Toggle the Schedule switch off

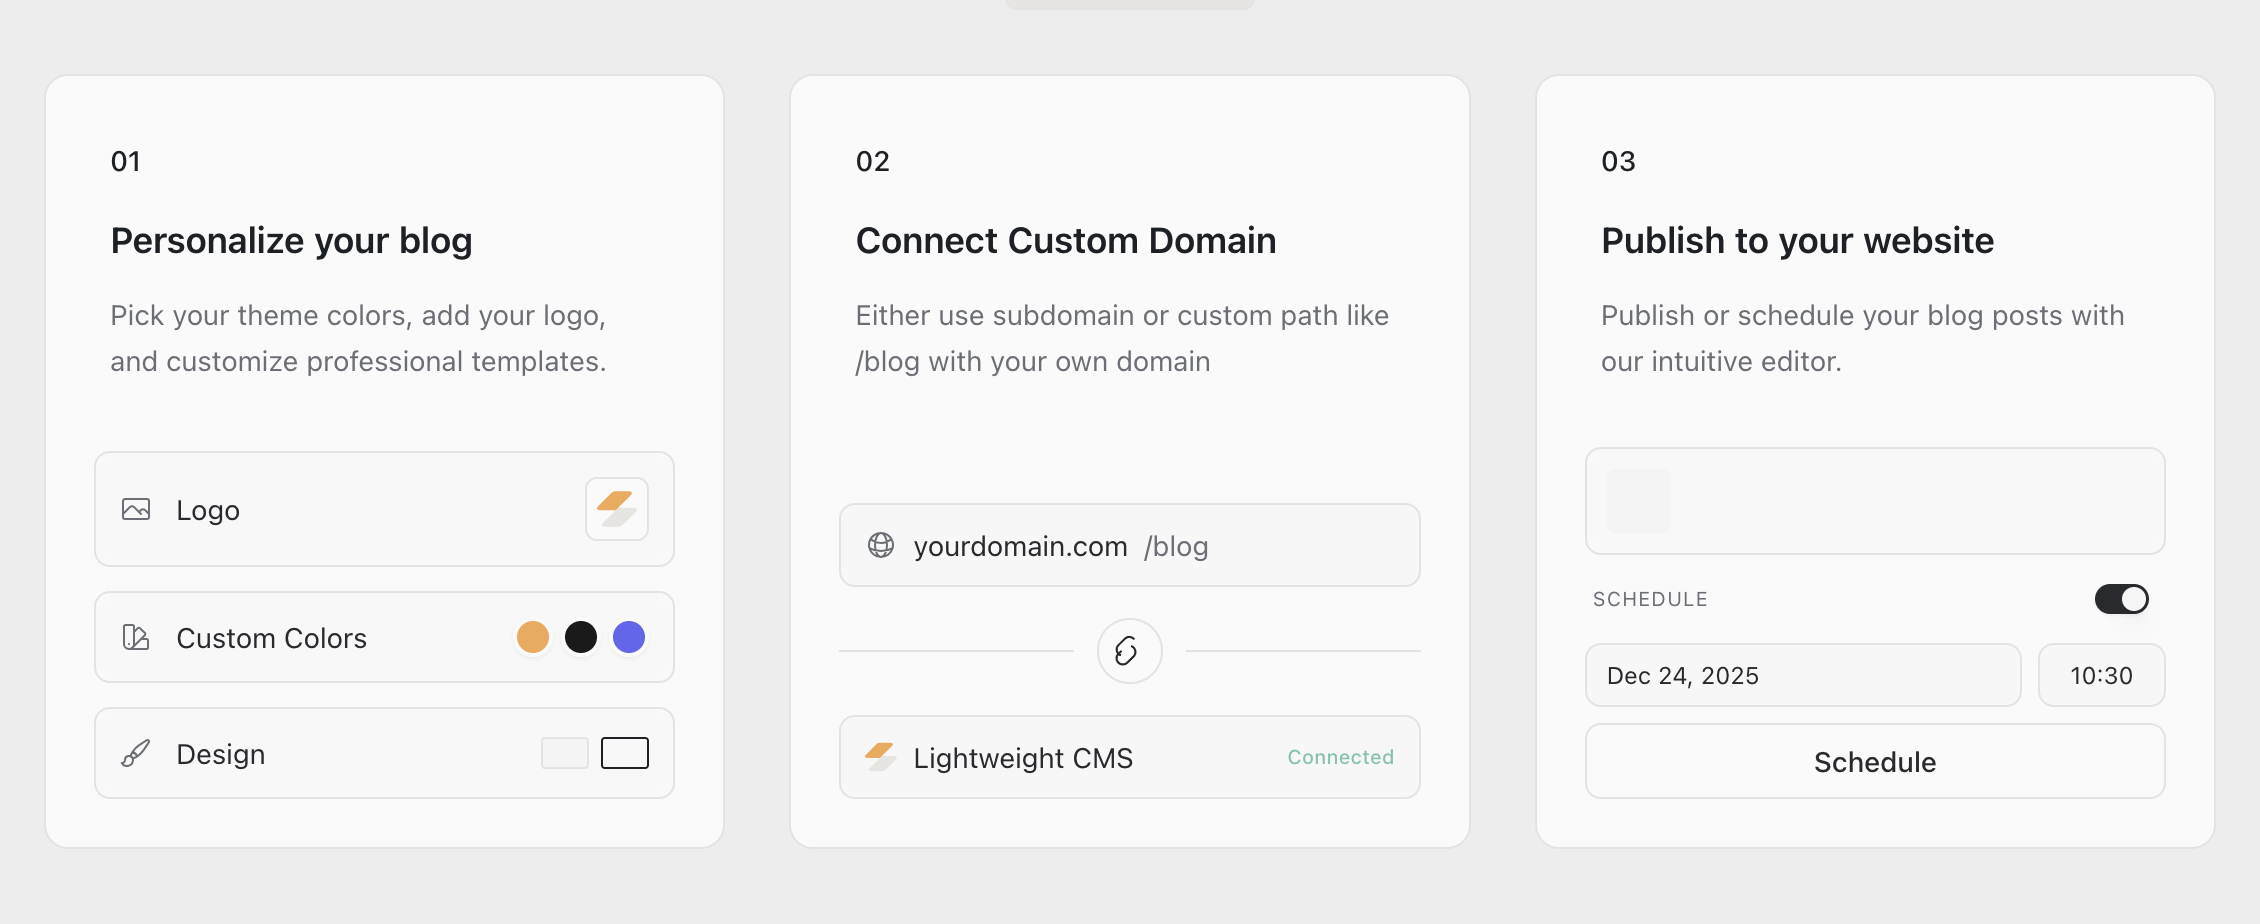pyautogui.click(x=2121, y=598)
